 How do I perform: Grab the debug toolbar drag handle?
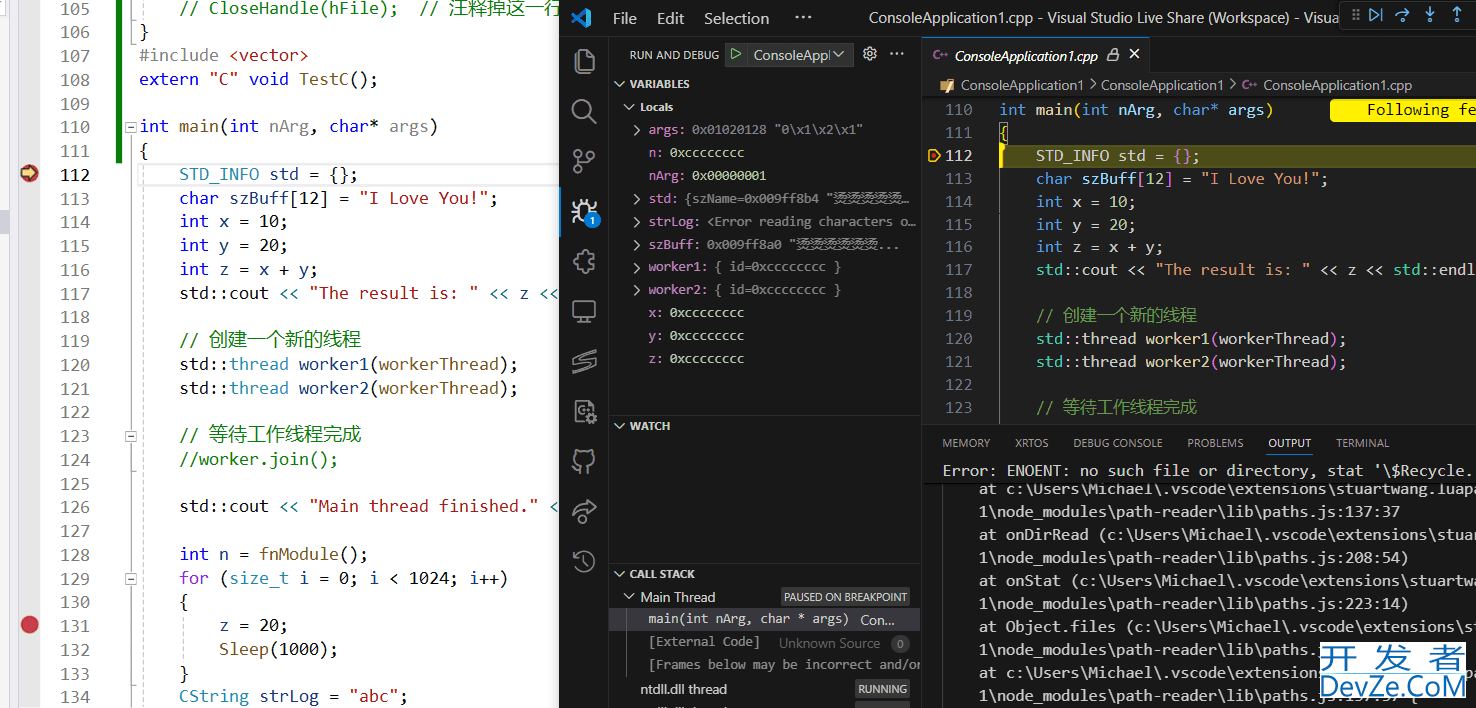tap(1354, 15)
